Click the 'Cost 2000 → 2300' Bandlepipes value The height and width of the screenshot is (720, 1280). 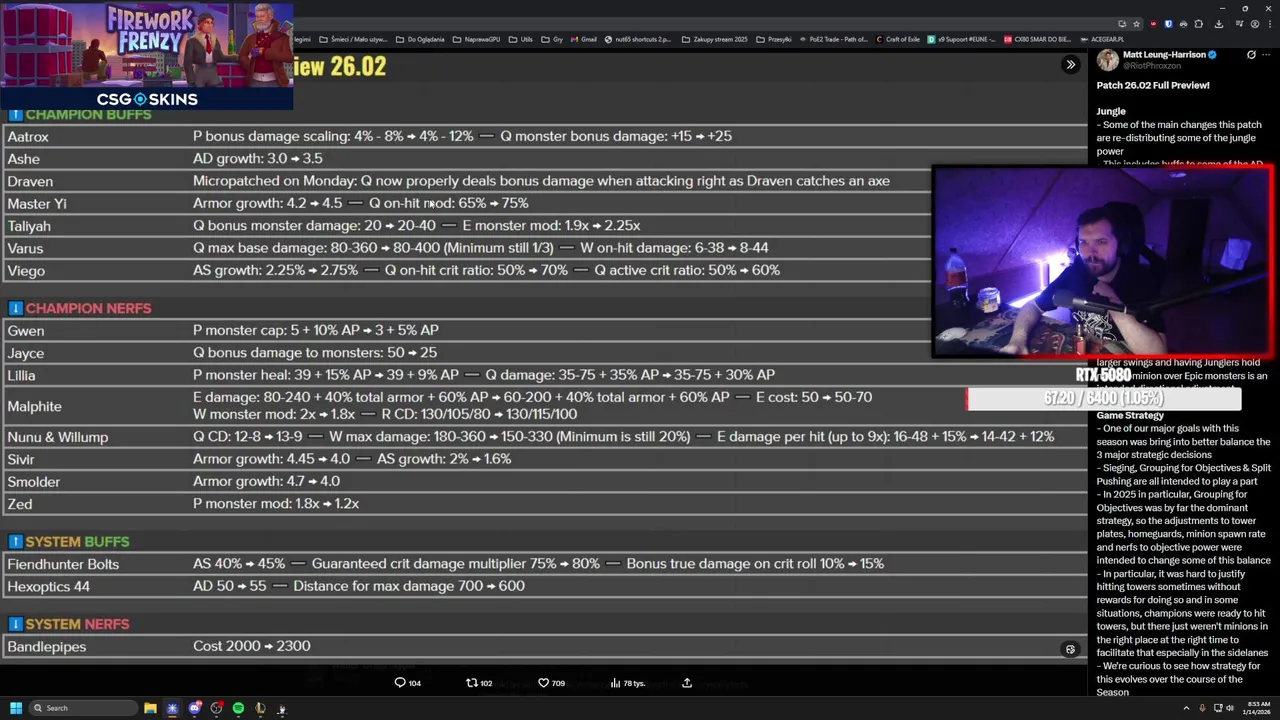tap(252, 646)
